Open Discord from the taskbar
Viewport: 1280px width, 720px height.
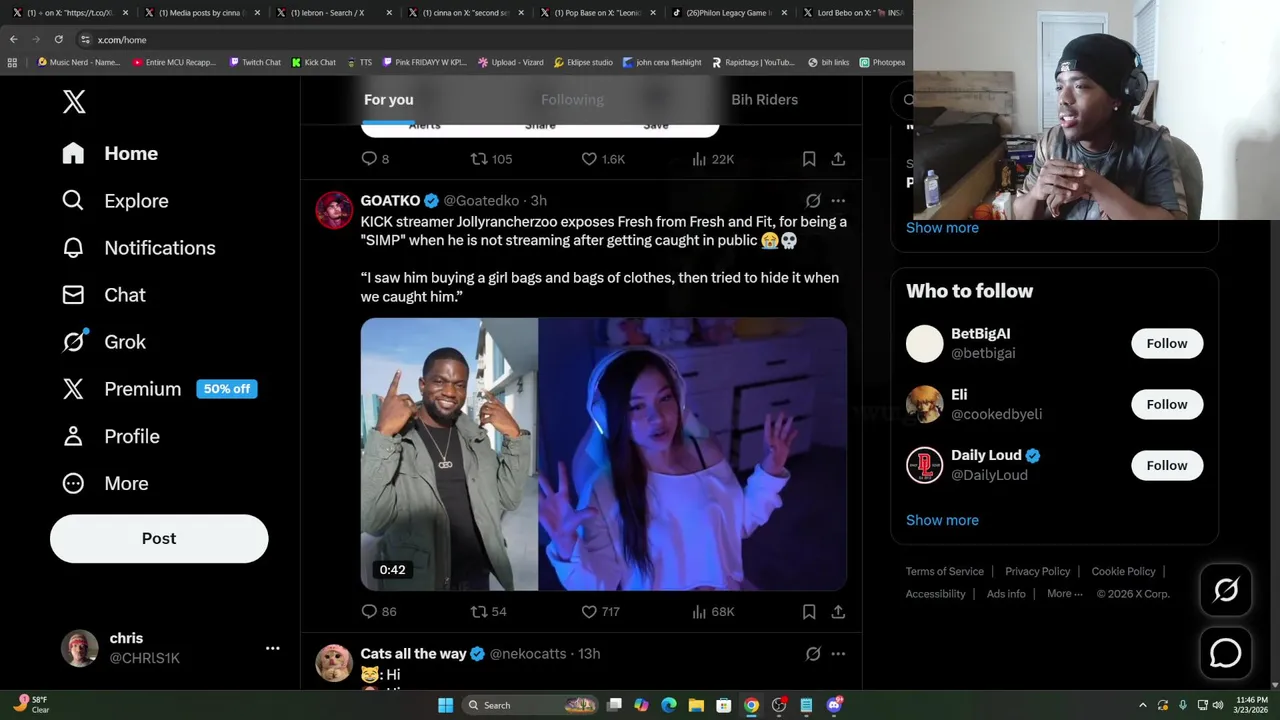click(834, 705)
